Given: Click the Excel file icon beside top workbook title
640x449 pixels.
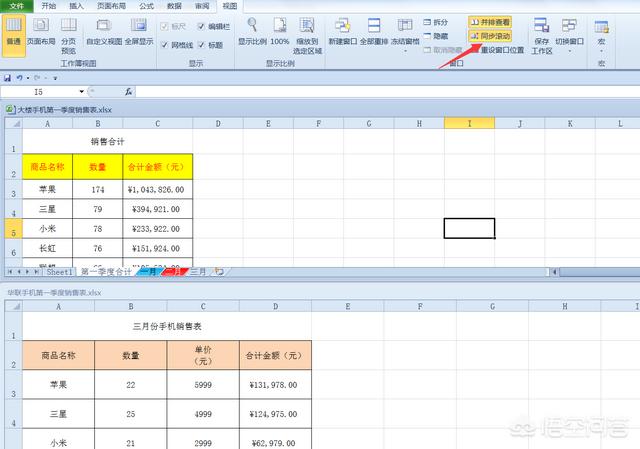Looking at the screenshot, I should coord(10,109).
